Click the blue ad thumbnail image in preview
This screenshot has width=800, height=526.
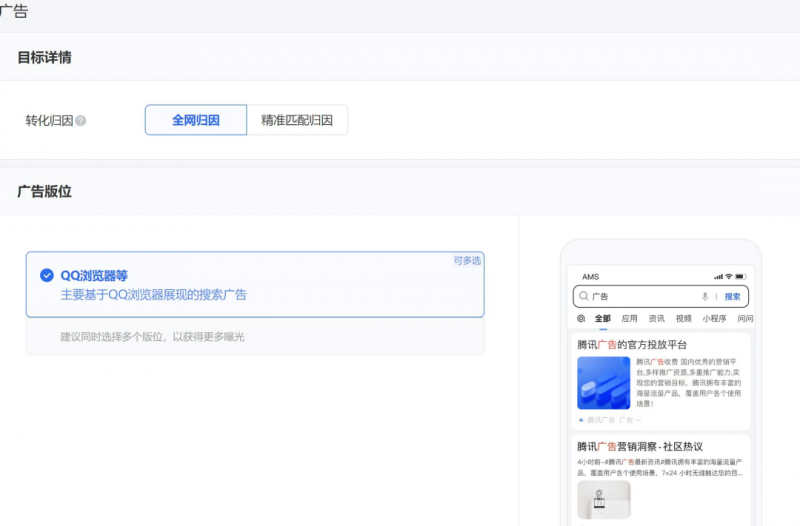tap(603, 383)
